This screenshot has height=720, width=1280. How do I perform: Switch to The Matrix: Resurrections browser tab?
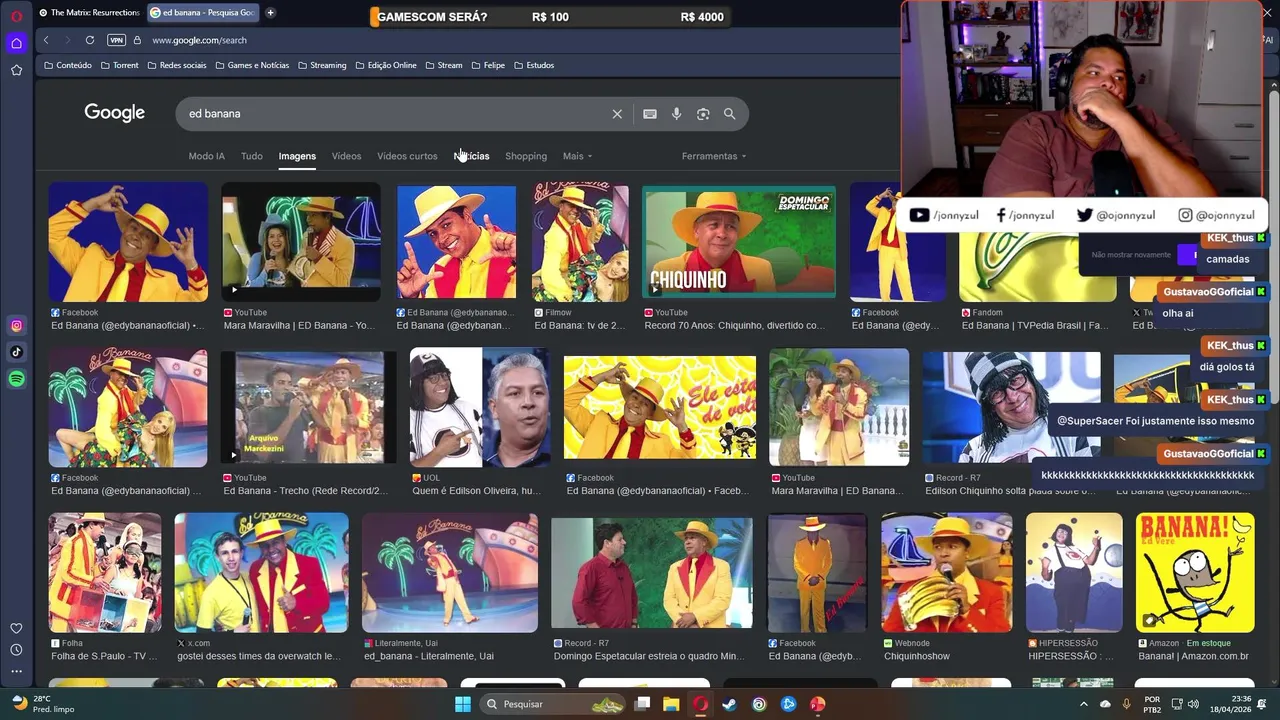88,13
